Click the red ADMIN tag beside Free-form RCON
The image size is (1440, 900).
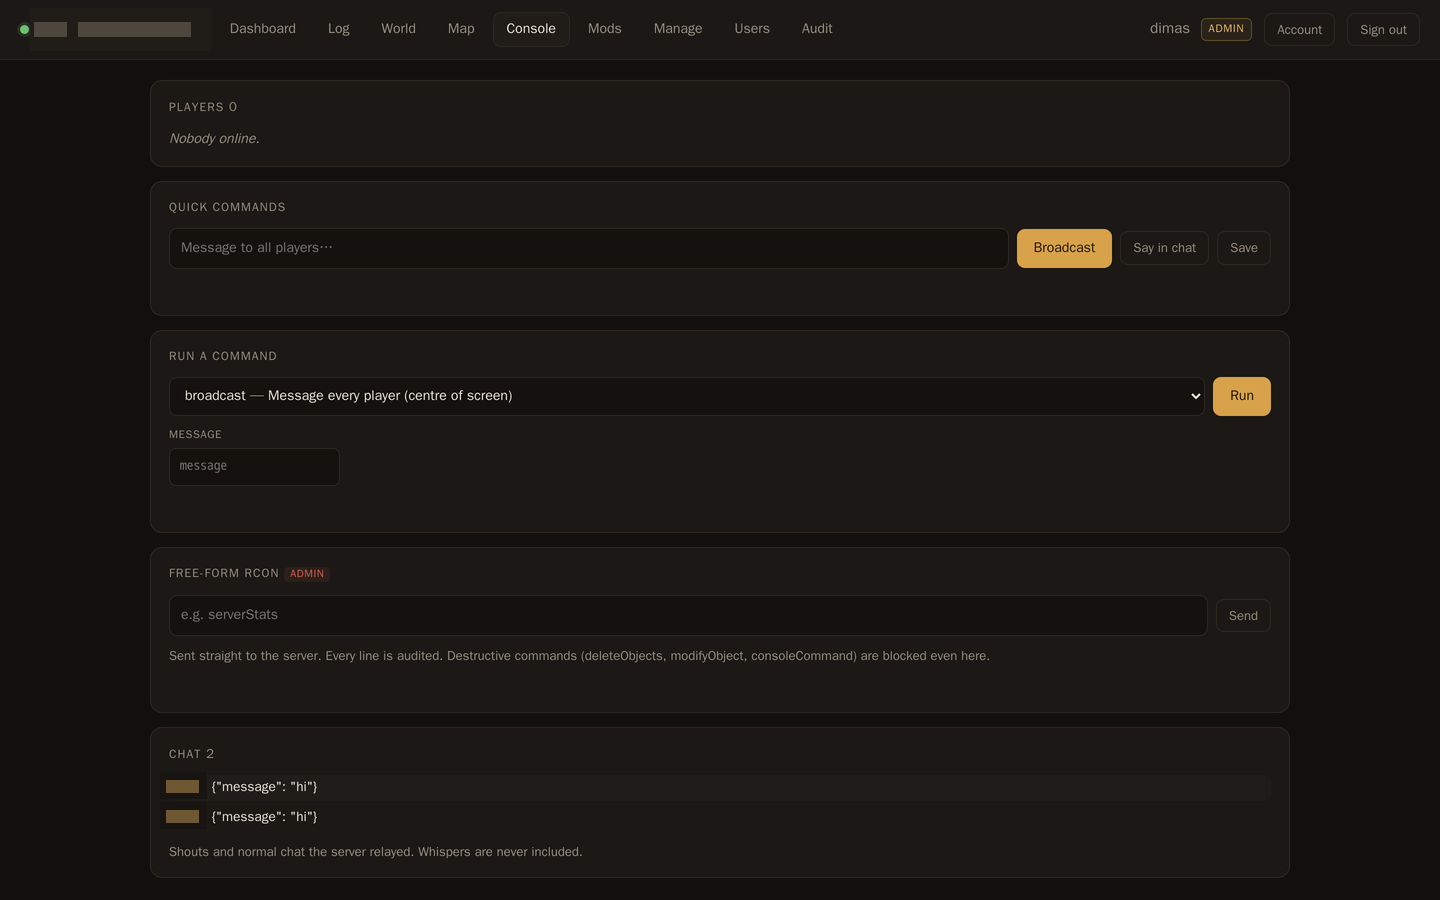click(307, 574)
